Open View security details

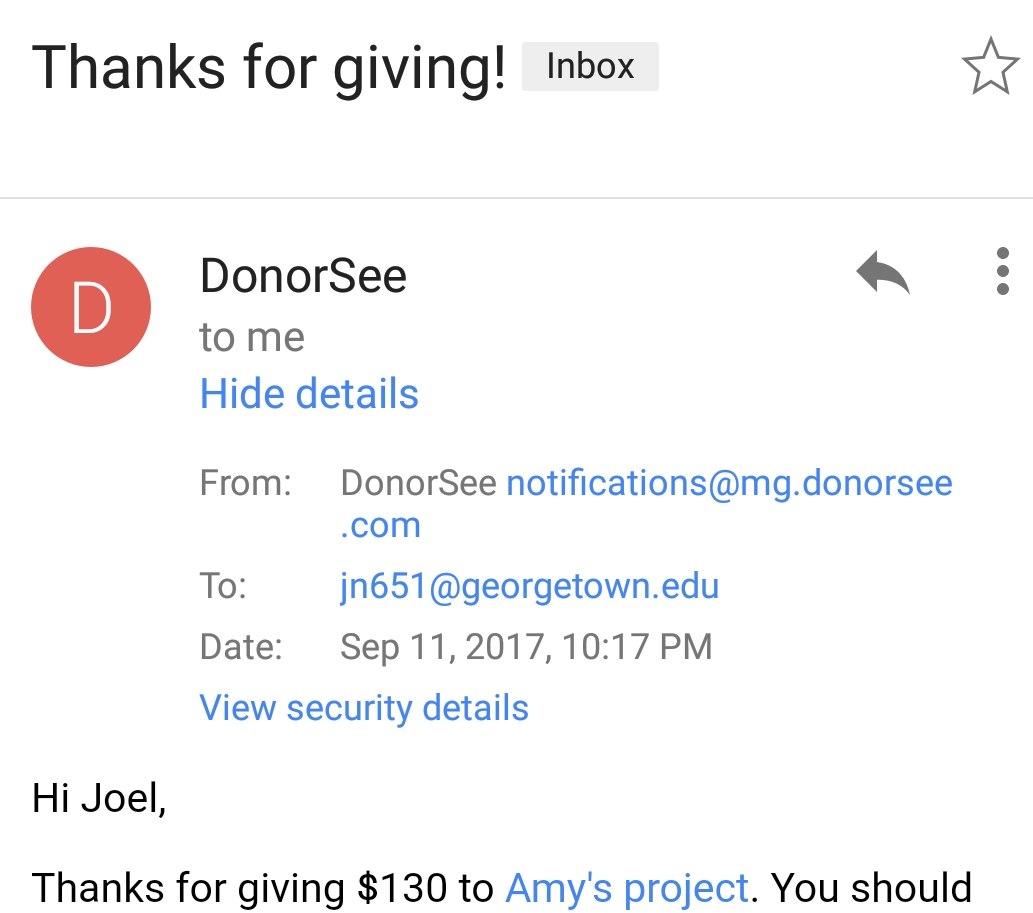[364, 707]
